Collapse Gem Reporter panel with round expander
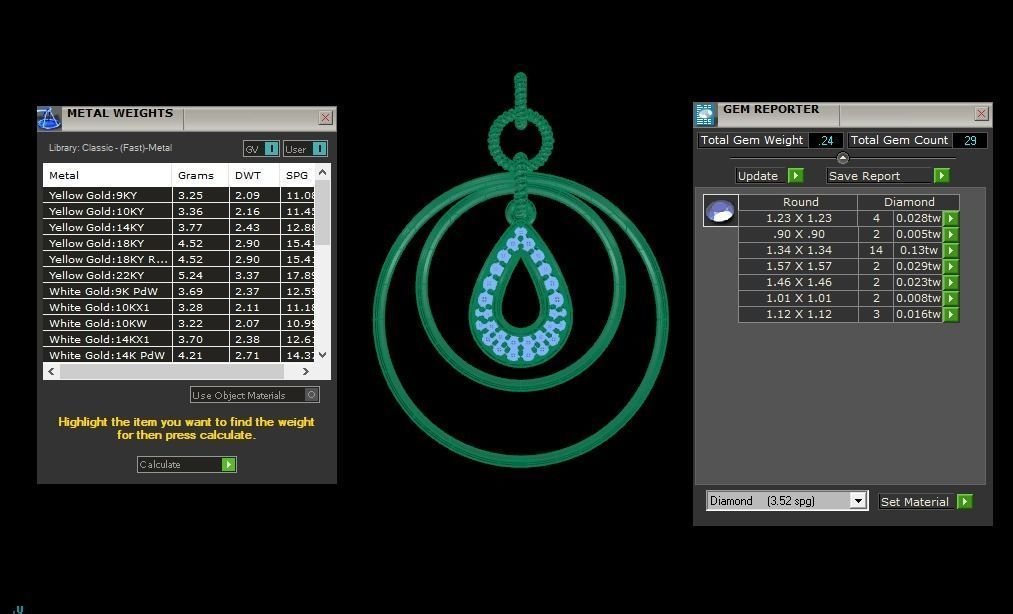 pyautogui.click(x=842, y=158)
